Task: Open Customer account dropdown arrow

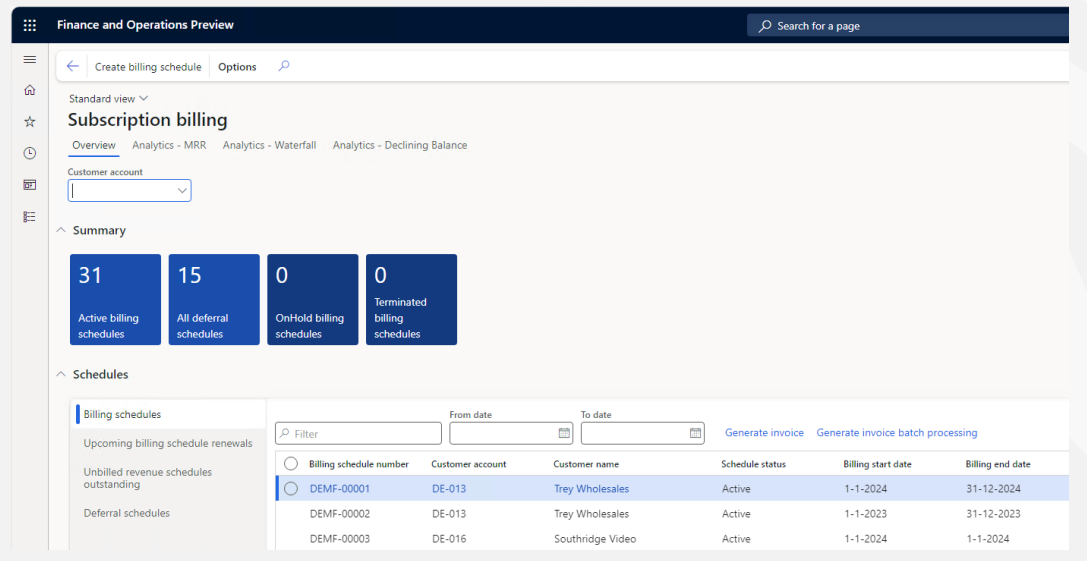Action: (x=182, y=191)
